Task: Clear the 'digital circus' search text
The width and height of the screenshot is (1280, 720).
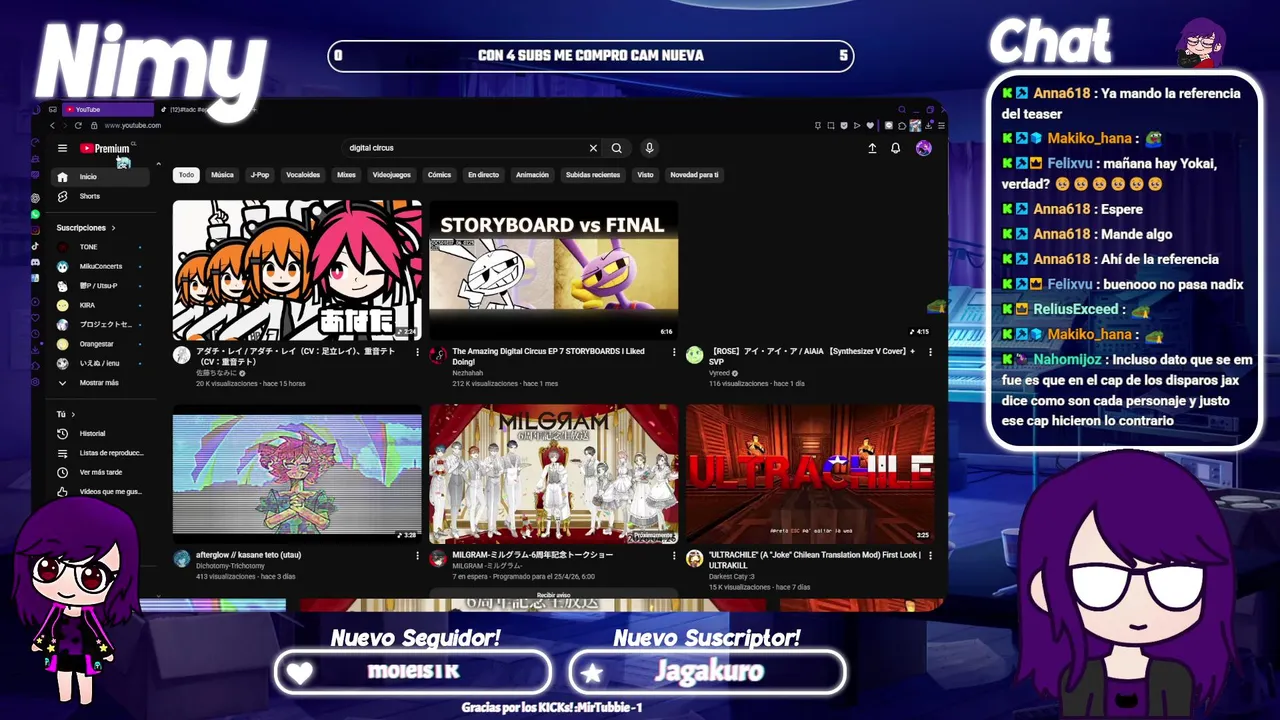Action: (x=593, y=148)
